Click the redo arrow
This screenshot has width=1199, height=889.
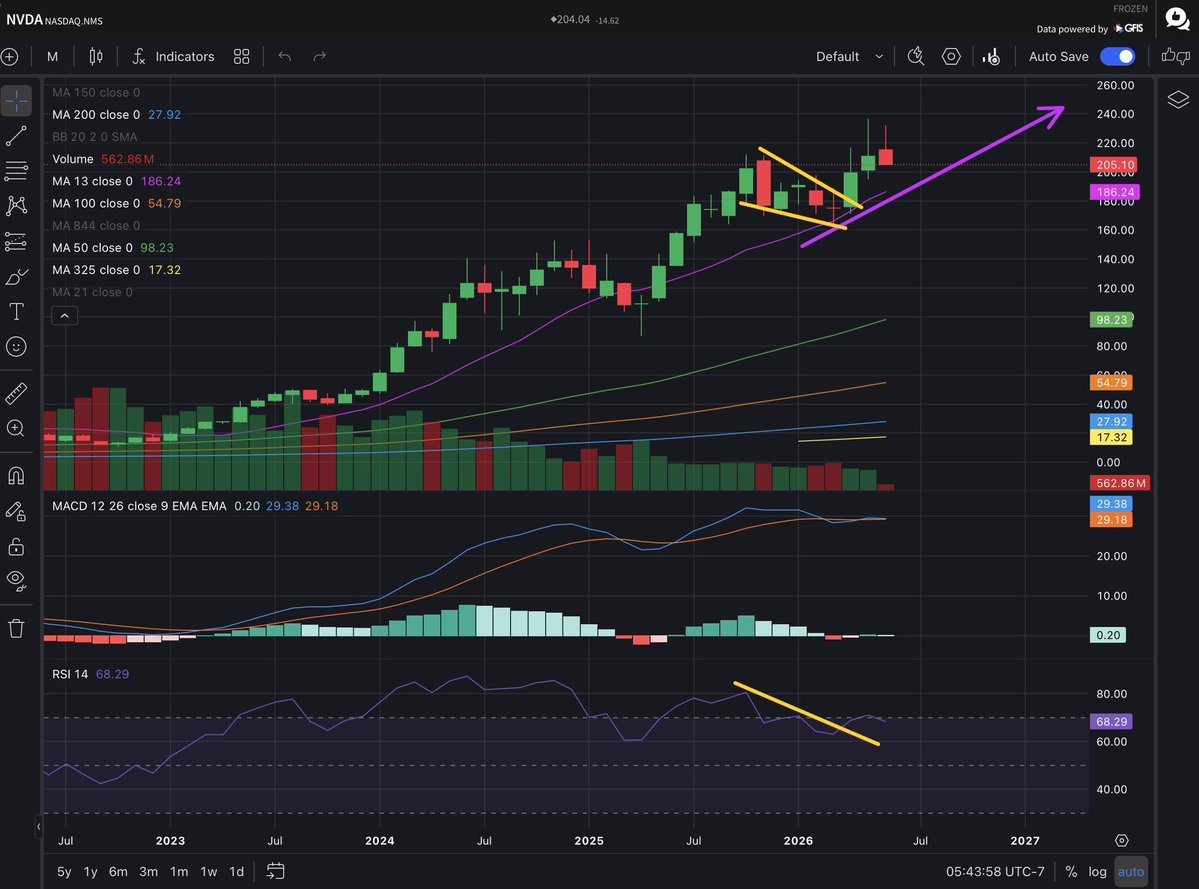[x=320, y=57]
